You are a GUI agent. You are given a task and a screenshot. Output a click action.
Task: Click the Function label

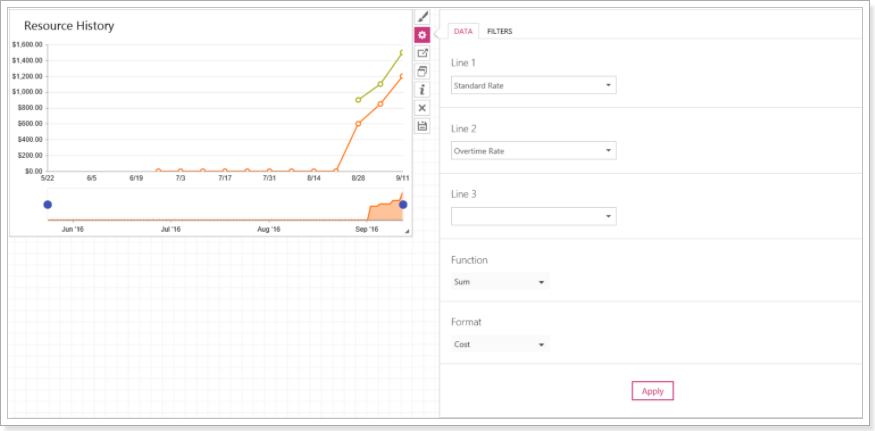(x=469, y=260)
